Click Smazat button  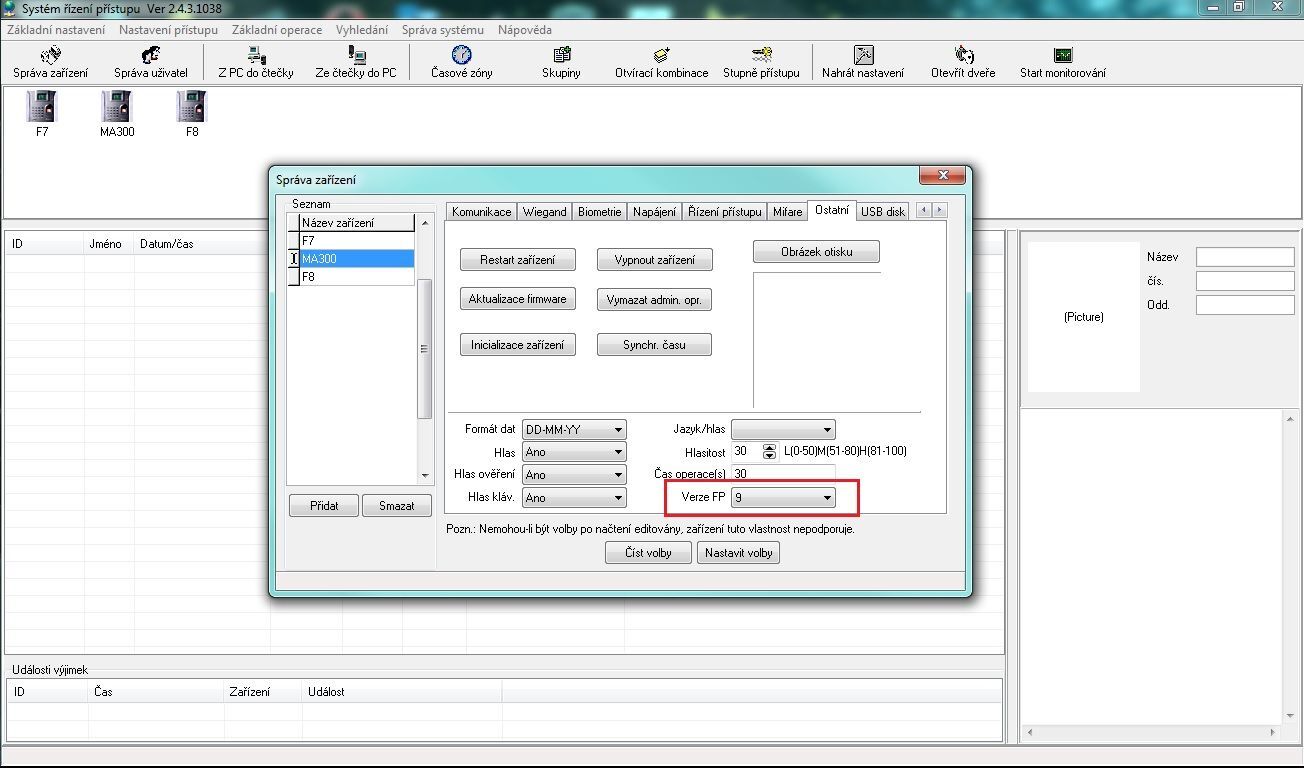397,506
